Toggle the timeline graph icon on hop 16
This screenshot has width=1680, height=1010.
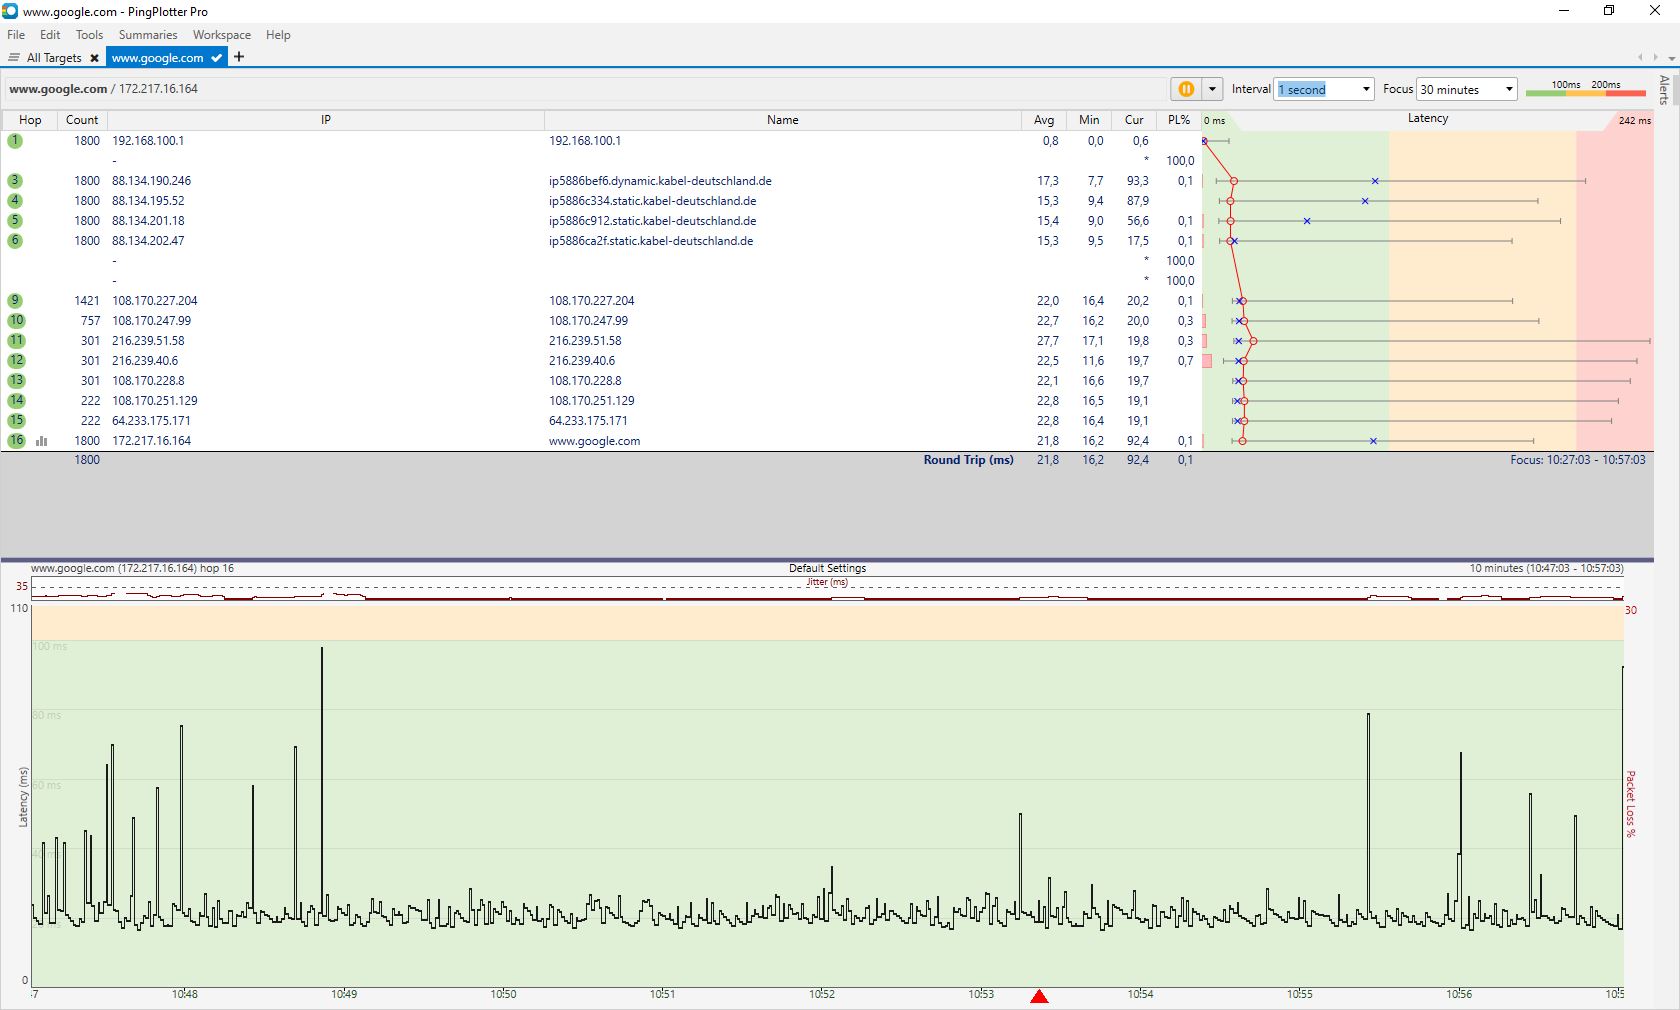pyautogui.click(x=42, y=441)
